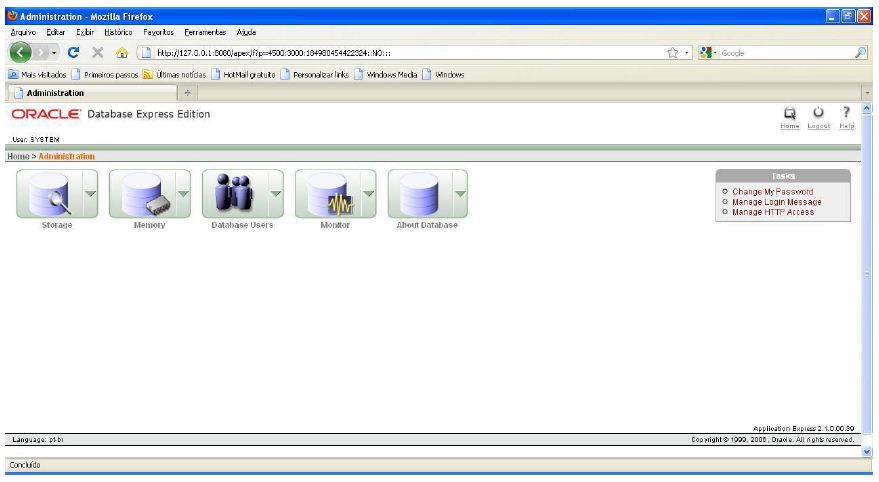
Task: Click the Primeiros passos bookmark
Action: (x=105, y=75)
